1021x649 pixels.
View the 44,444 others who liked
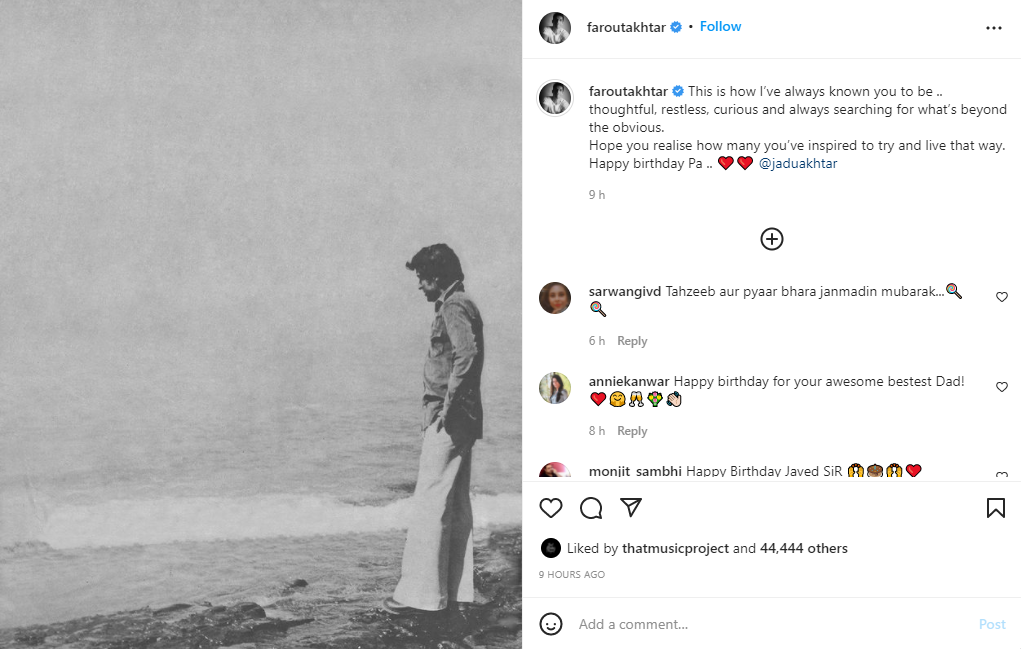point(803,548)
